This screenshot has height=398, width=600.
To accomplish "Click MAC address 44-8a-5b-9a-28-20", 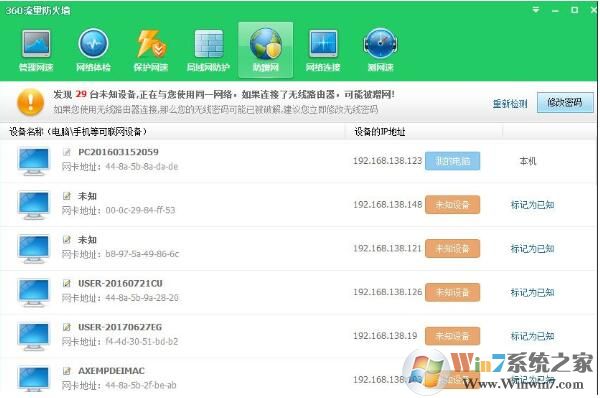I will [142, 298].
